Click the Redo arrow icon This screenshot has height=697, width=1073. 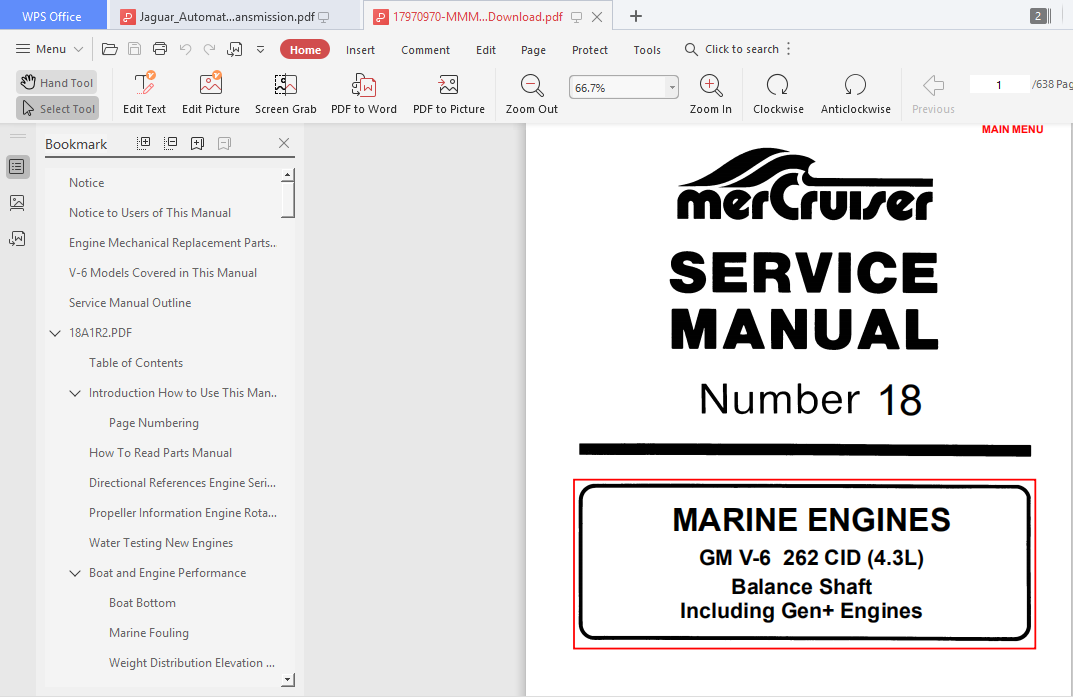point(209,49)
